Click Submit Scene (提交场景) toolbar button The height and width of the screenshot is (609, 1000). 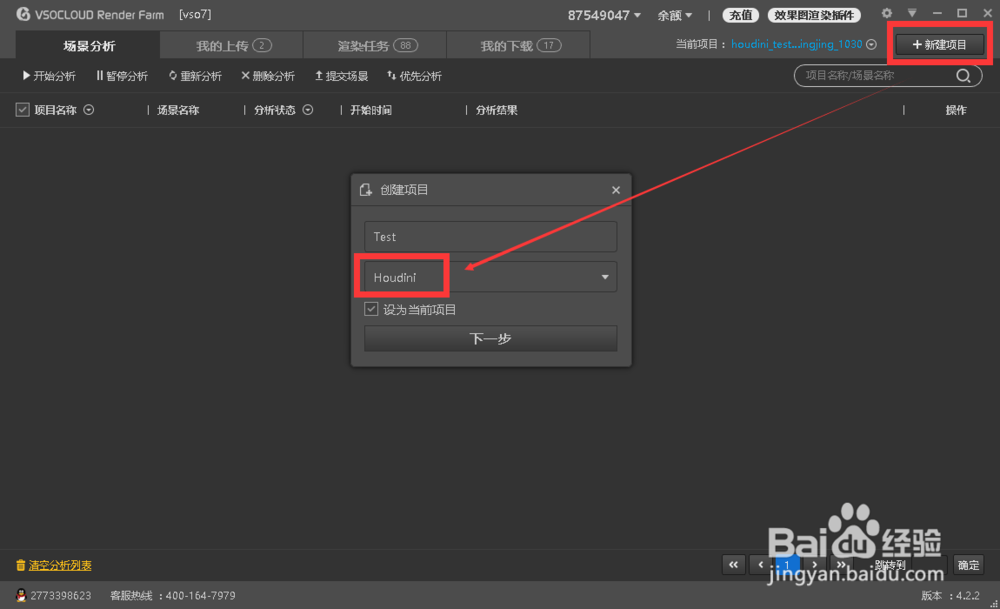click(341, 76)
